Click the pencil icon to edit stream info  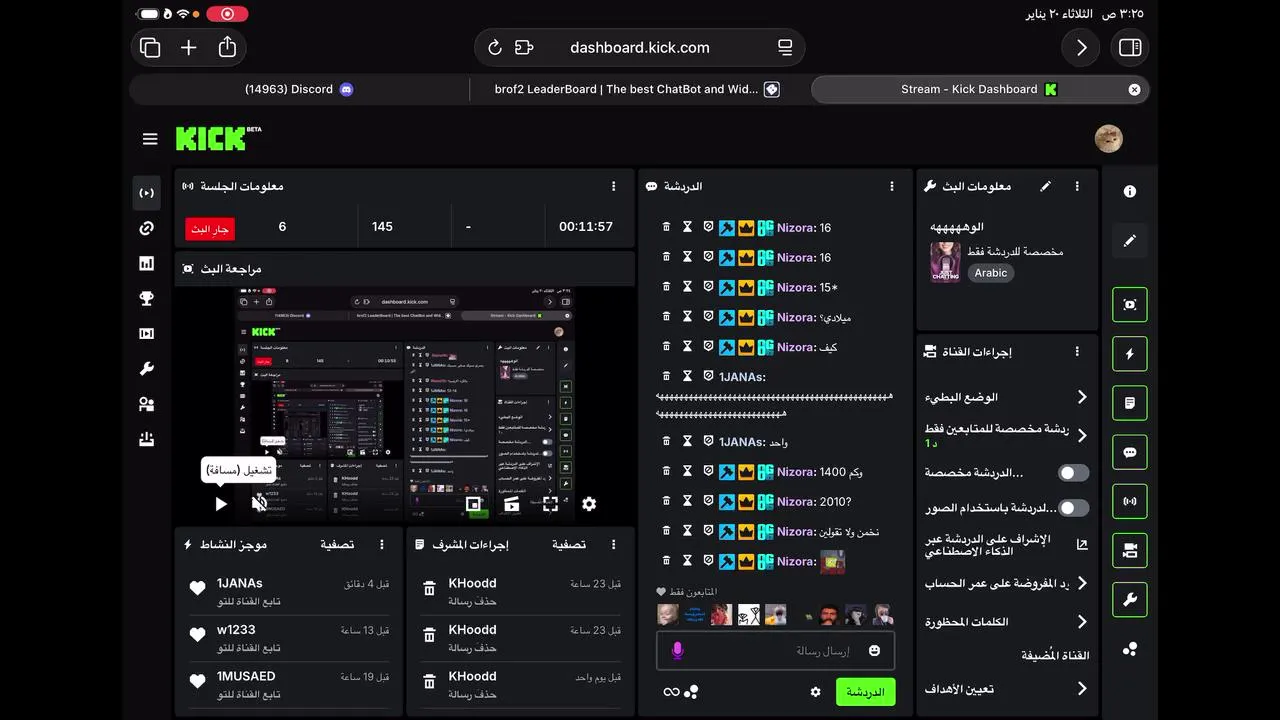tap(1045, 186)
